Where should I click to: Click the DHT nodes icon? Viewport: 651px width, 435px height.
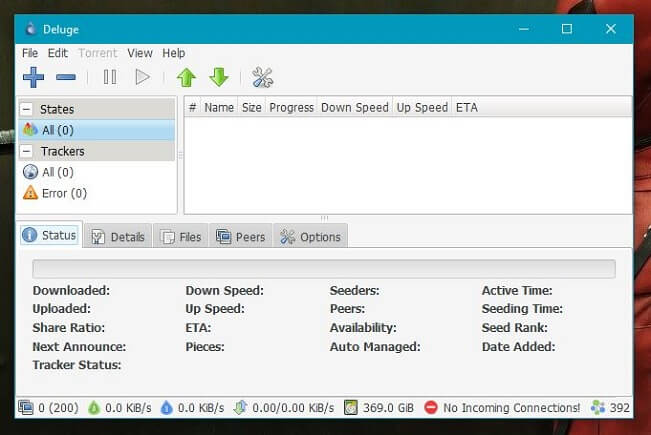(598, 408)
